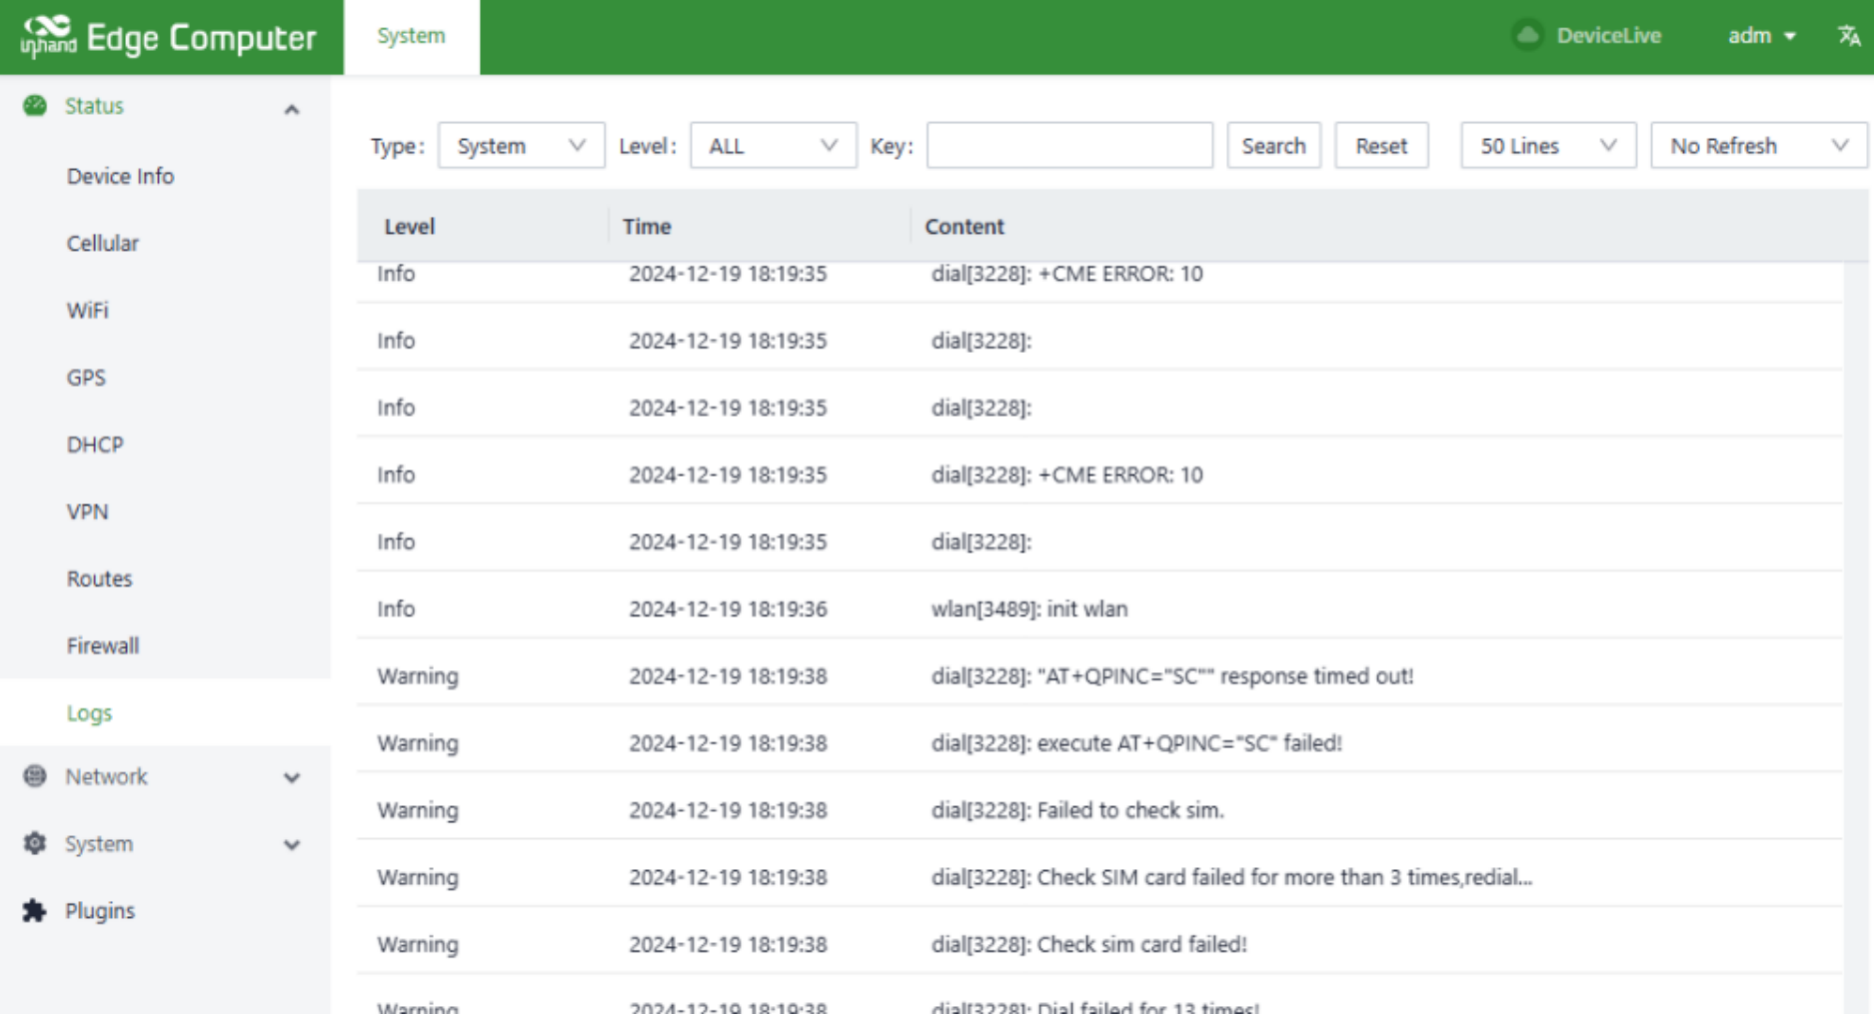1874x1016 pixels.
Task: Open the adm user account menu
Action: coord(1761,36)
